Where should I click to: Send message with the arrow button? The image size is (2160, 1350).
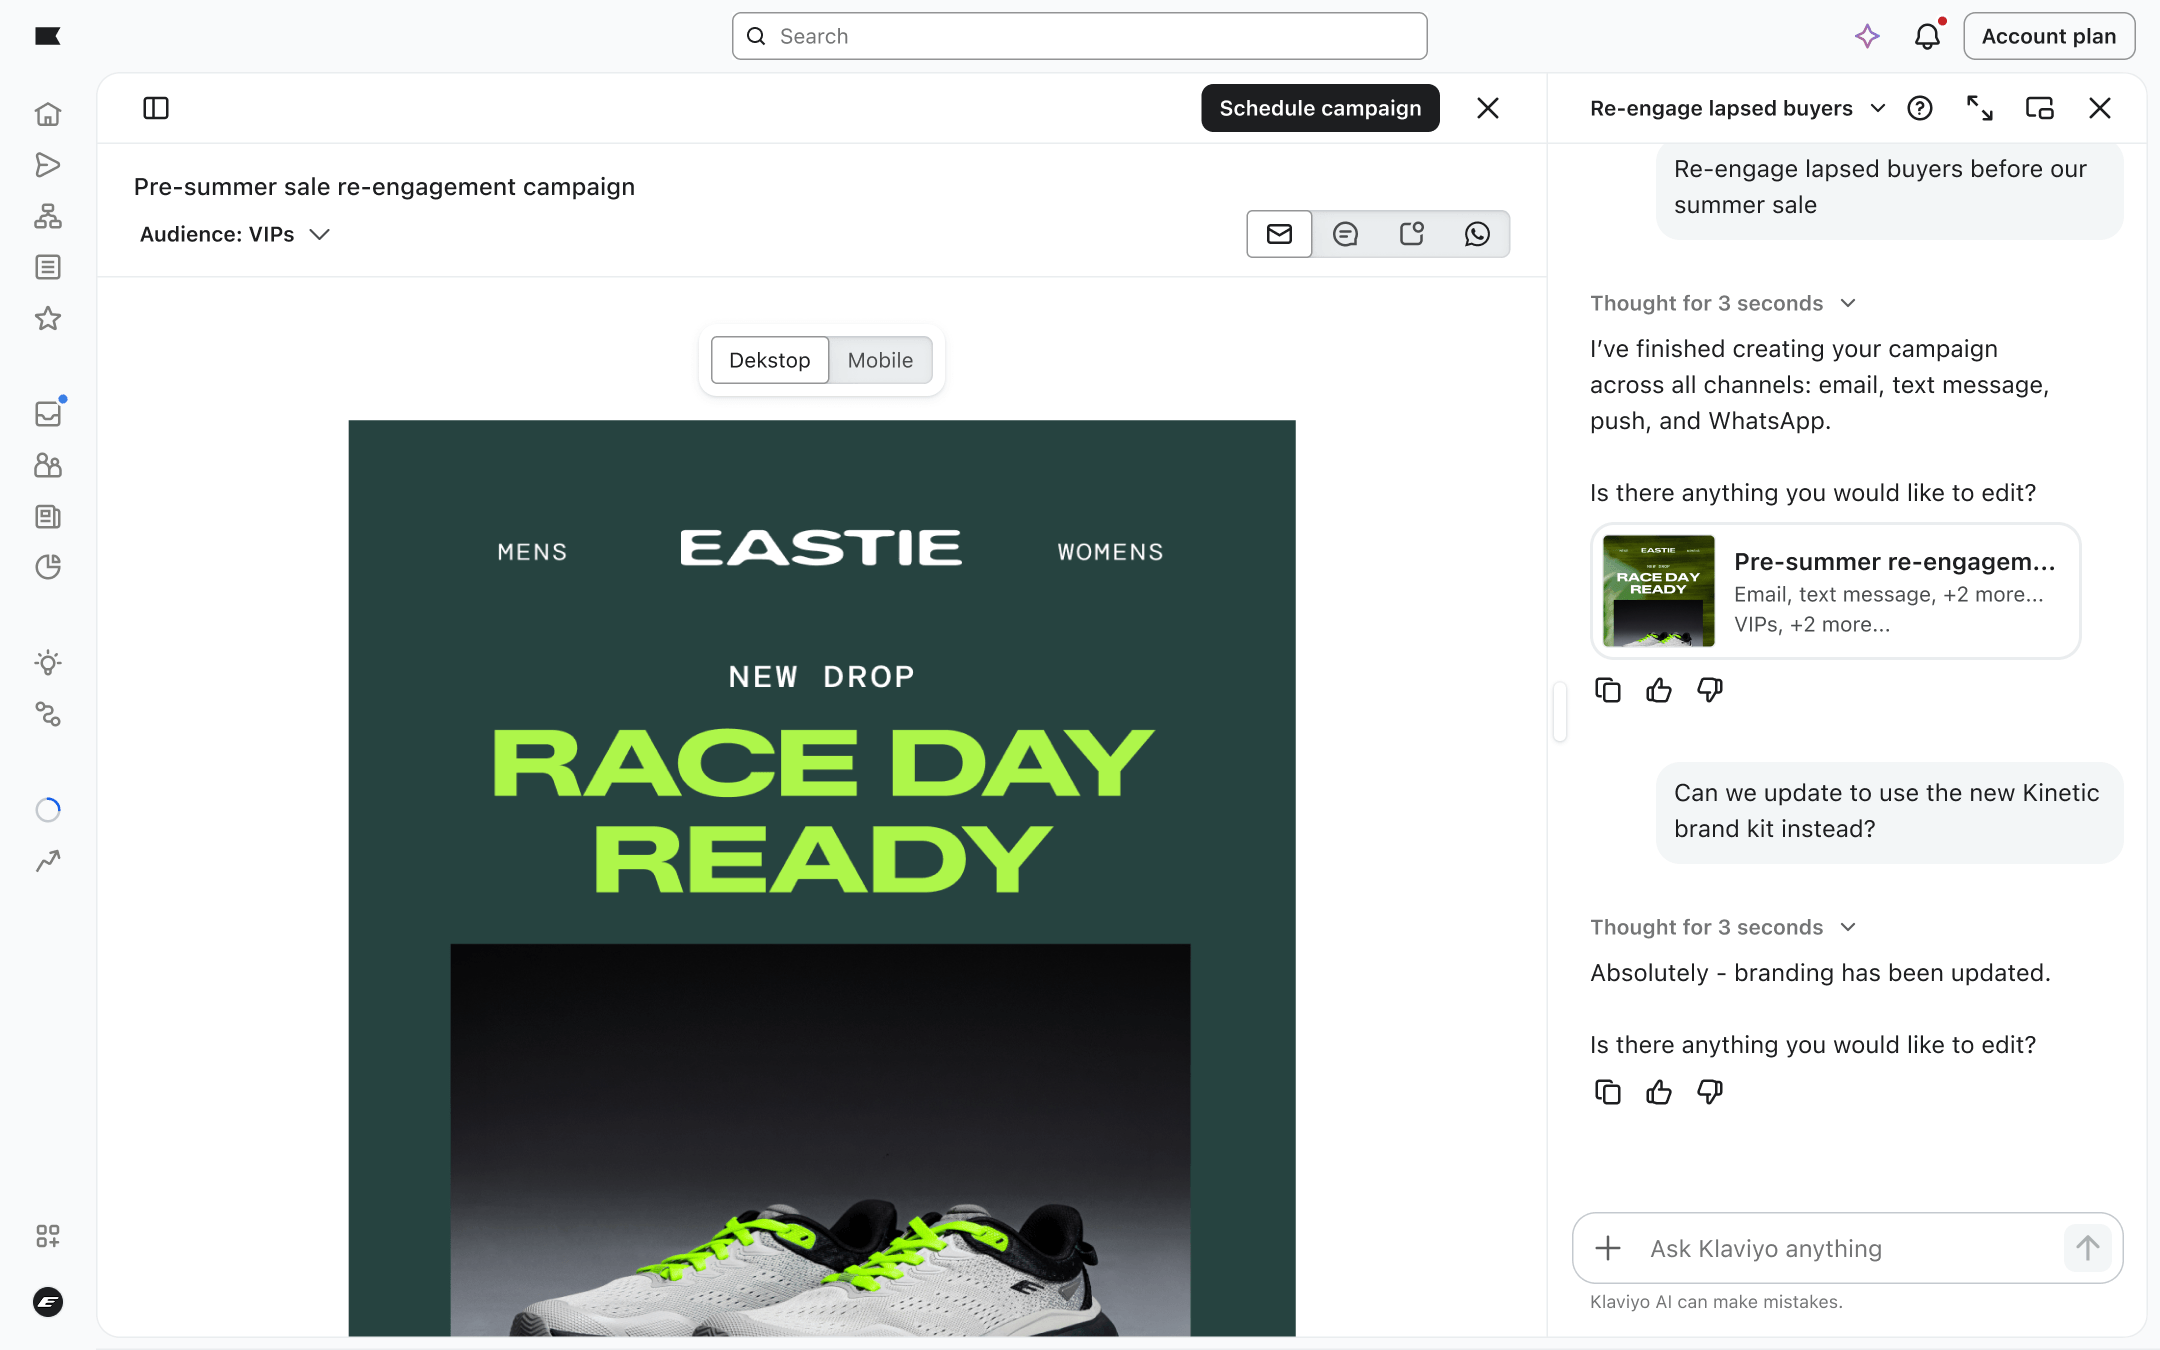coord(2087,1248)
